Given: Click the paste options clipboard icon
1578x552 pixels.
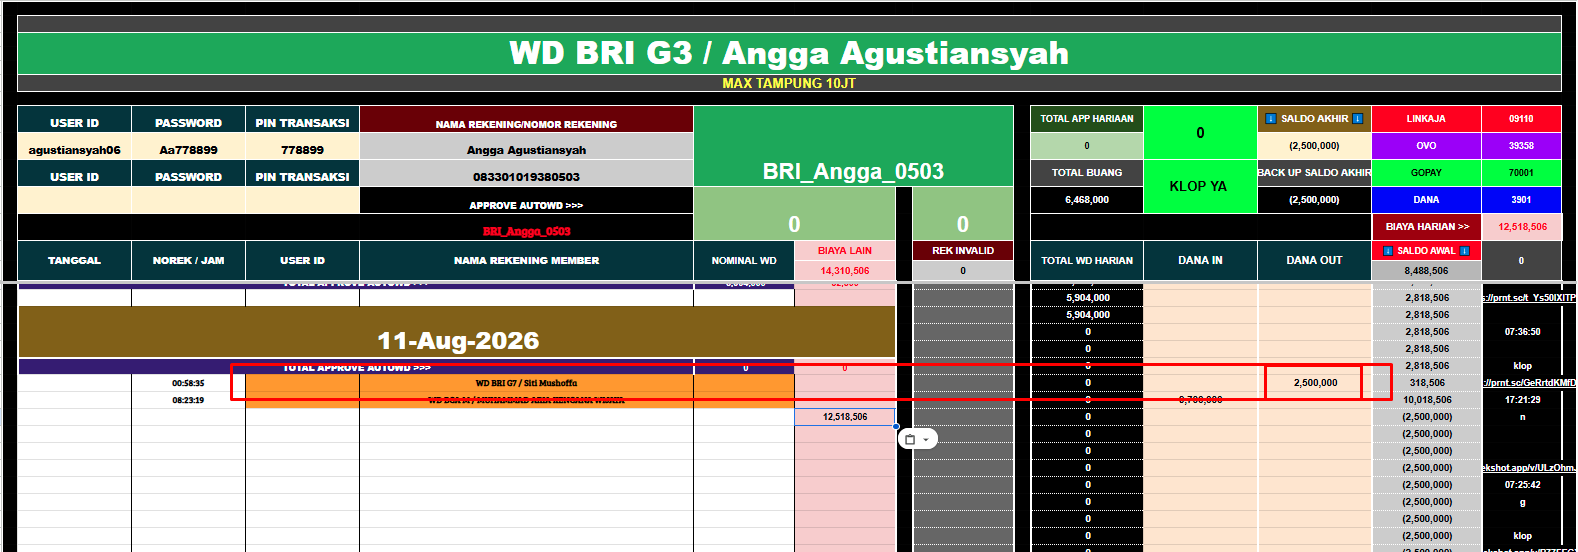Looking at the screenshot, I should [x=910, y=439].
